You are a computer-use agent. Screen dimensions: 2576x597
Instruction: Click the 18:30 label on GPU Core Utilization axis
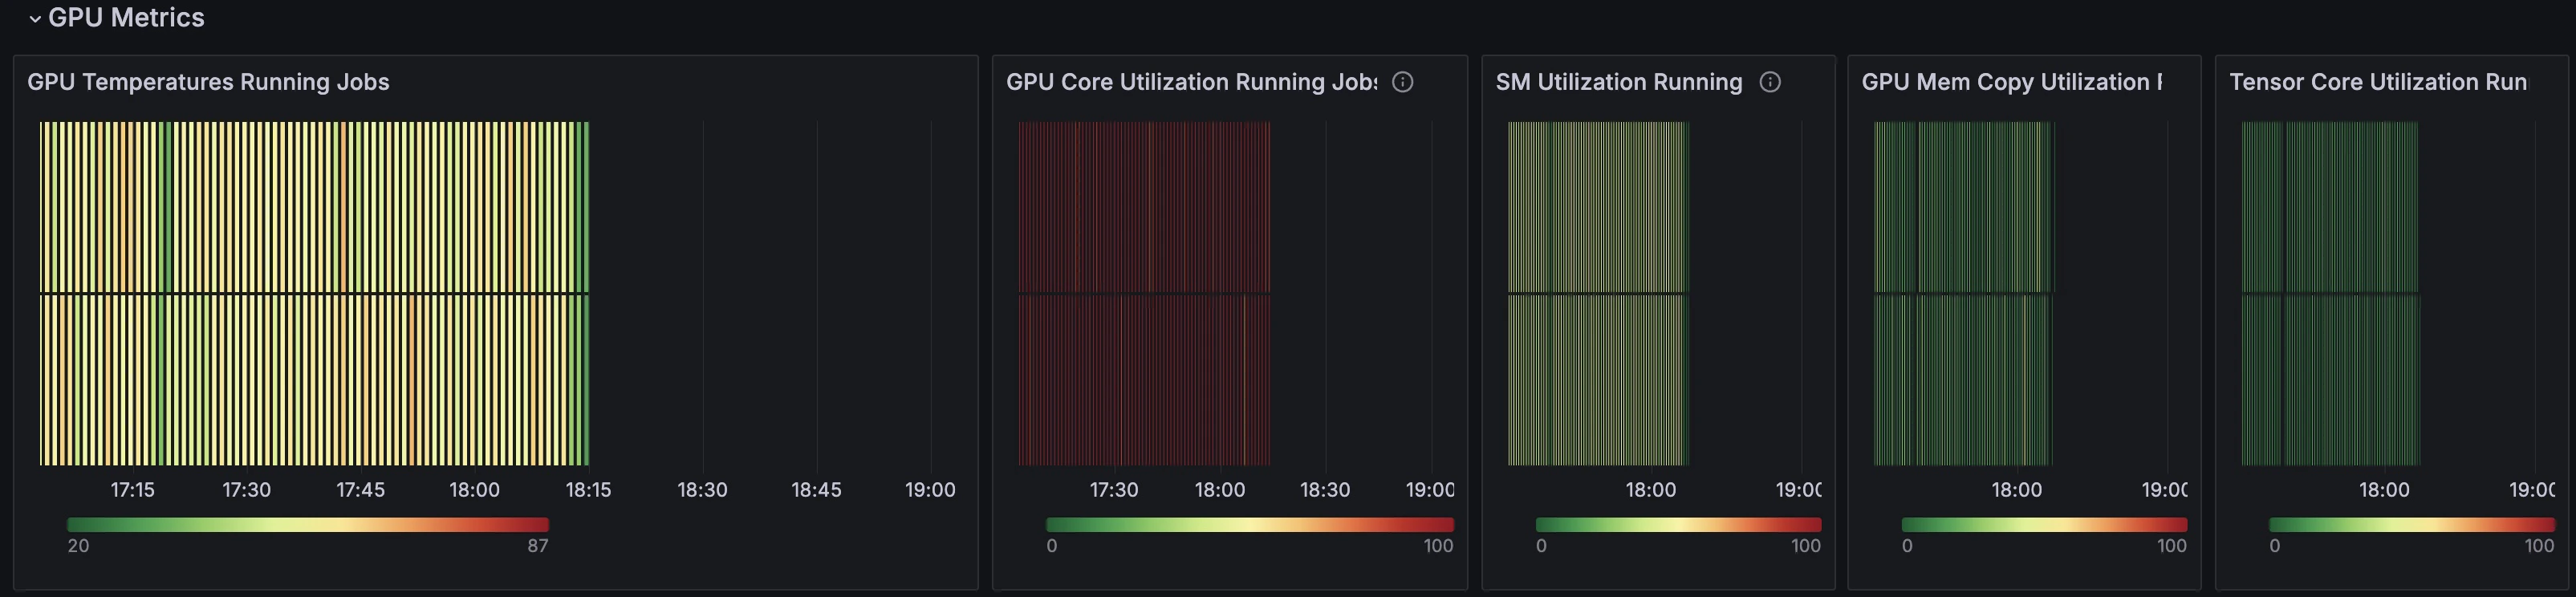click(1325, 490)
